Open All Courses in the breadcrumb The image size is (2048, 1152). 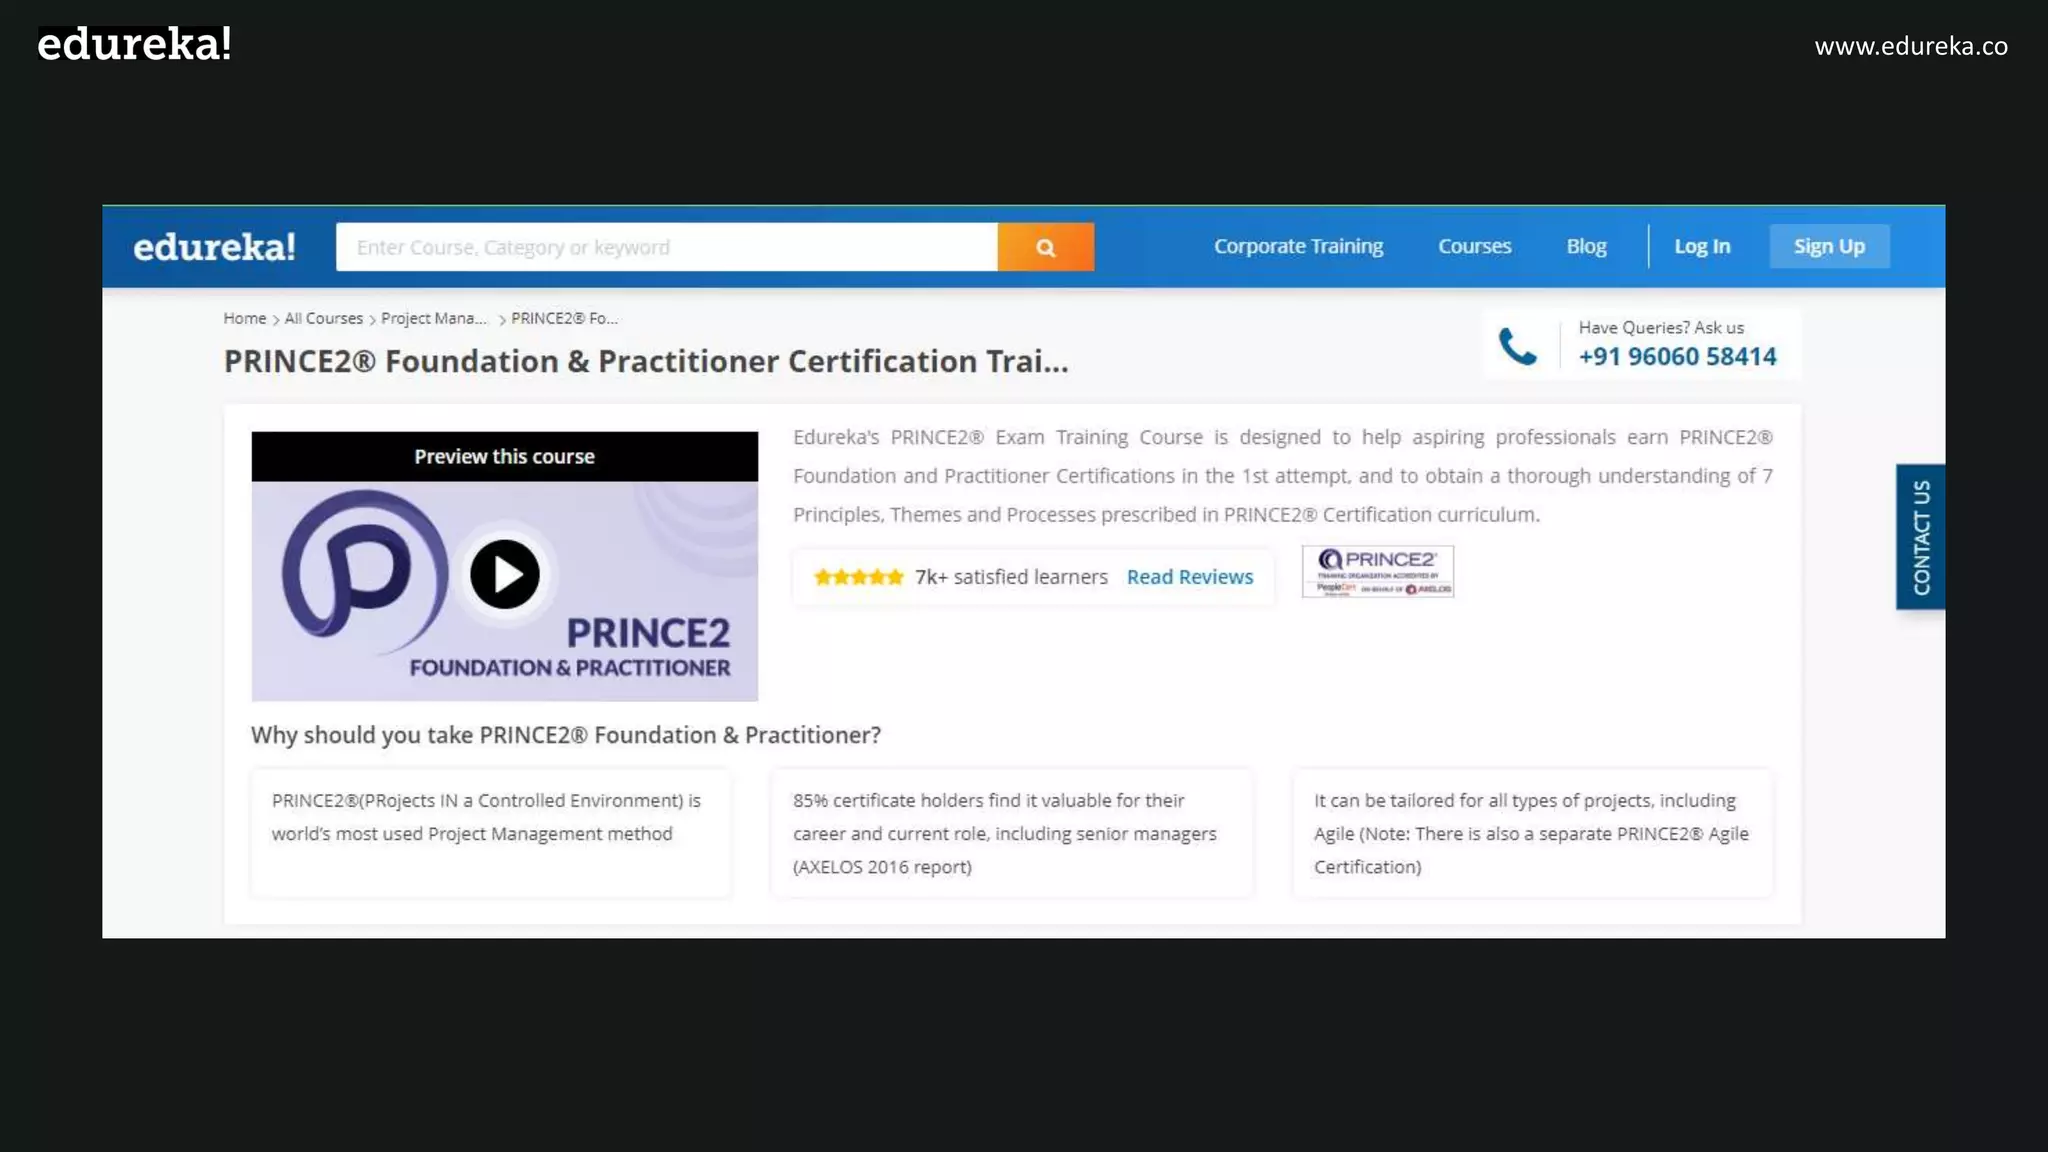tap(323, 318)
